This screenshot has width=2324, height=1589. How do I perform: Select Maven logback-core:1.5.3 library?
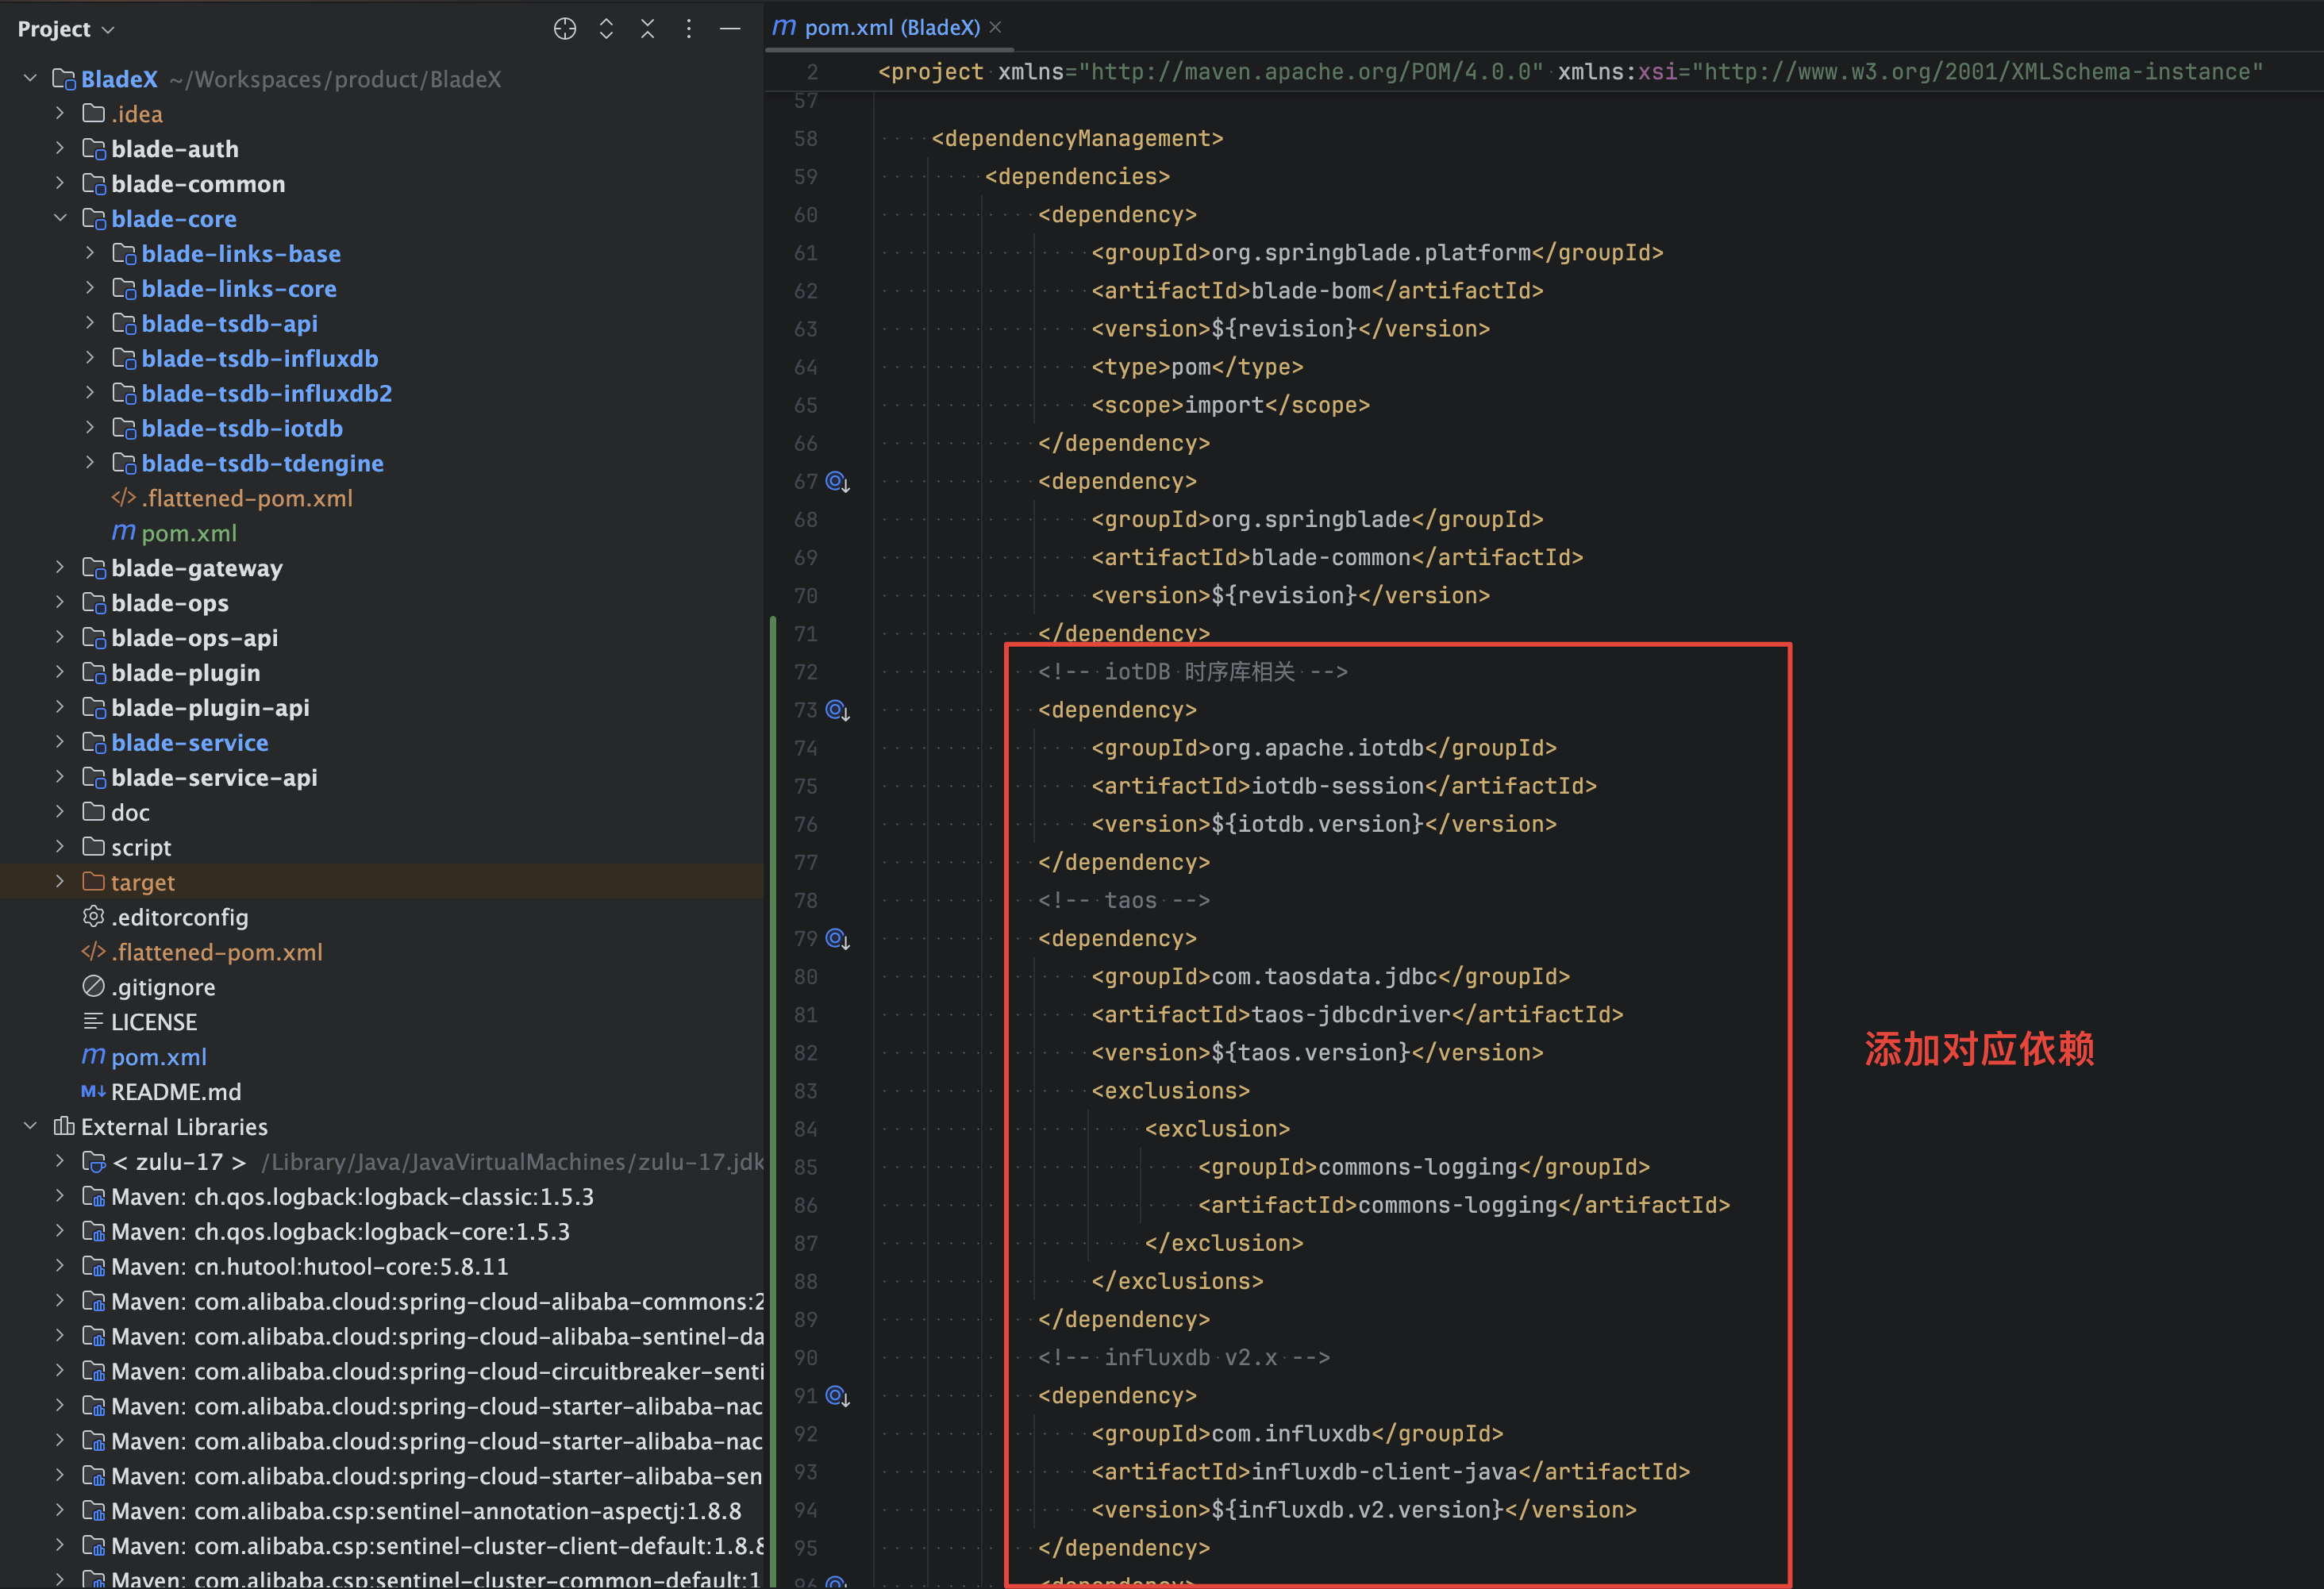click(x=340, y=1232)
